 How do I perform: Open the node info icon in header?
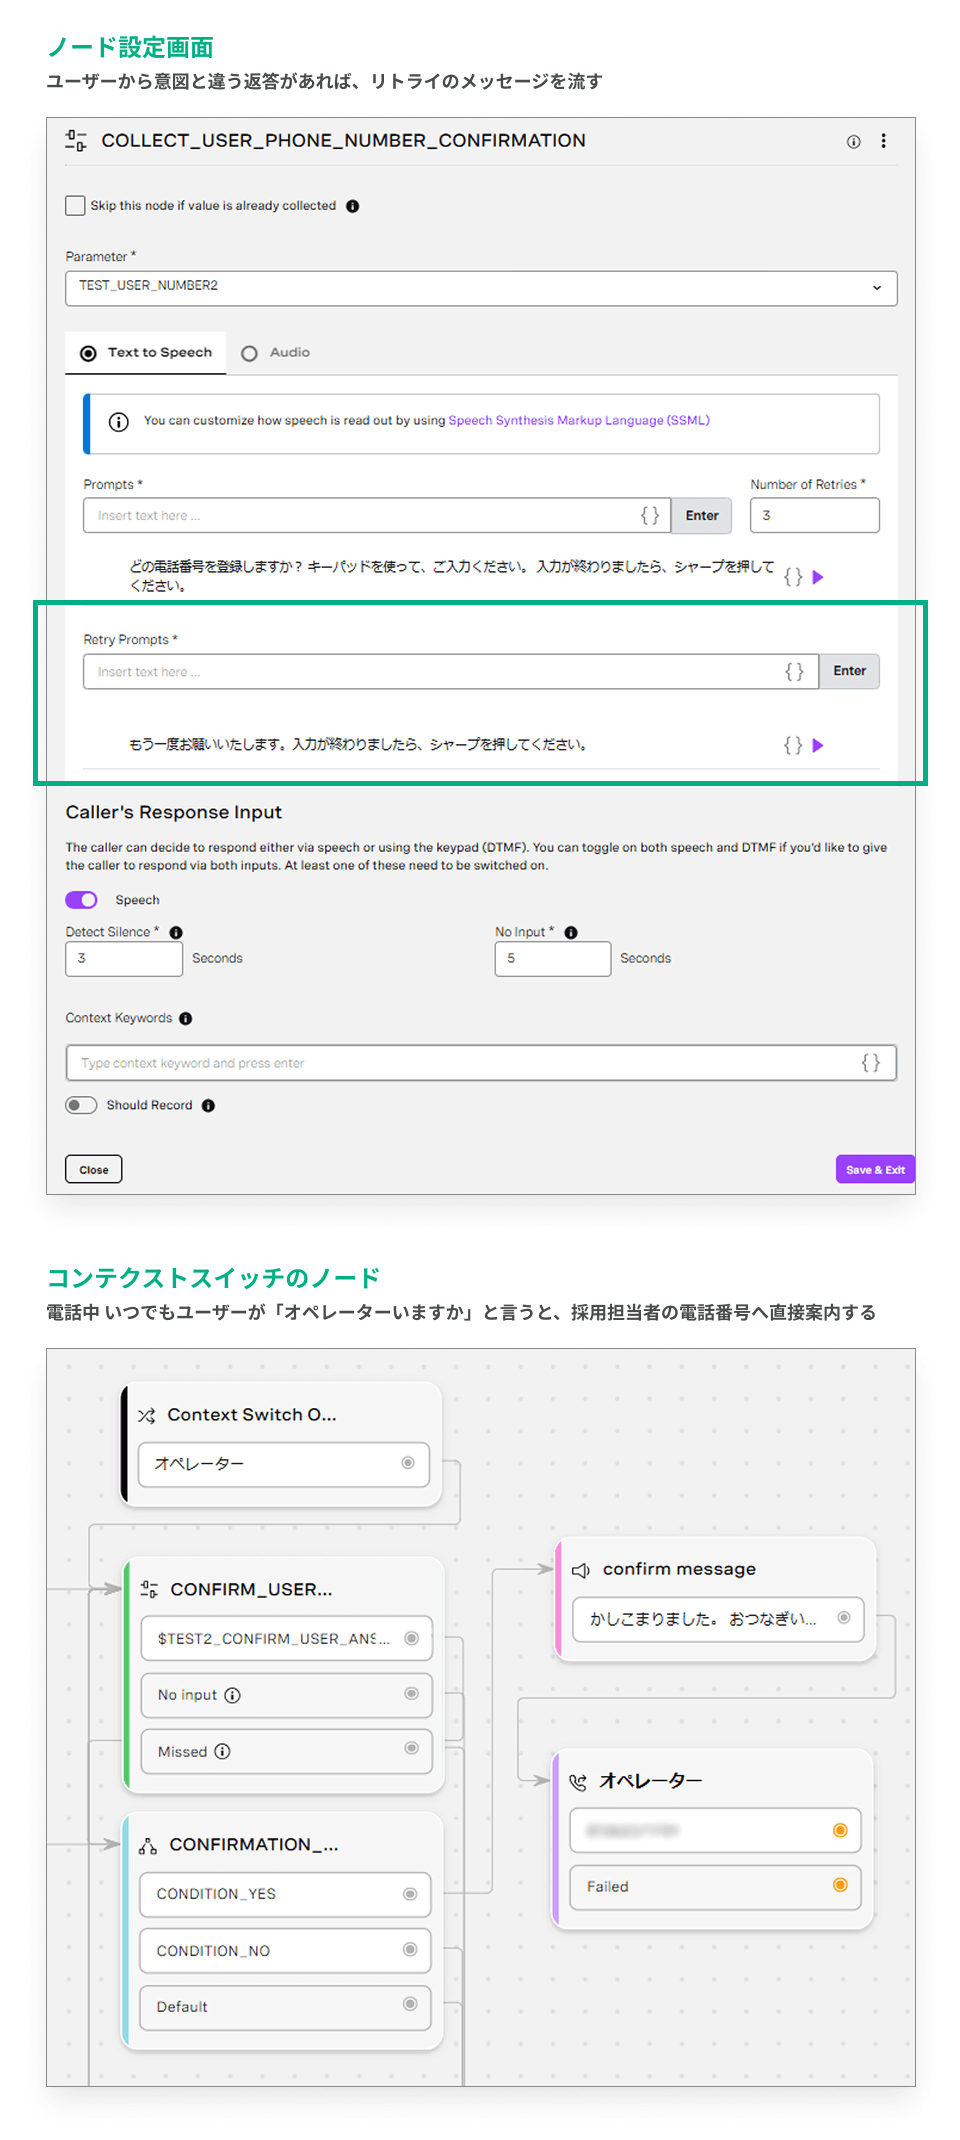coord(853,141)
